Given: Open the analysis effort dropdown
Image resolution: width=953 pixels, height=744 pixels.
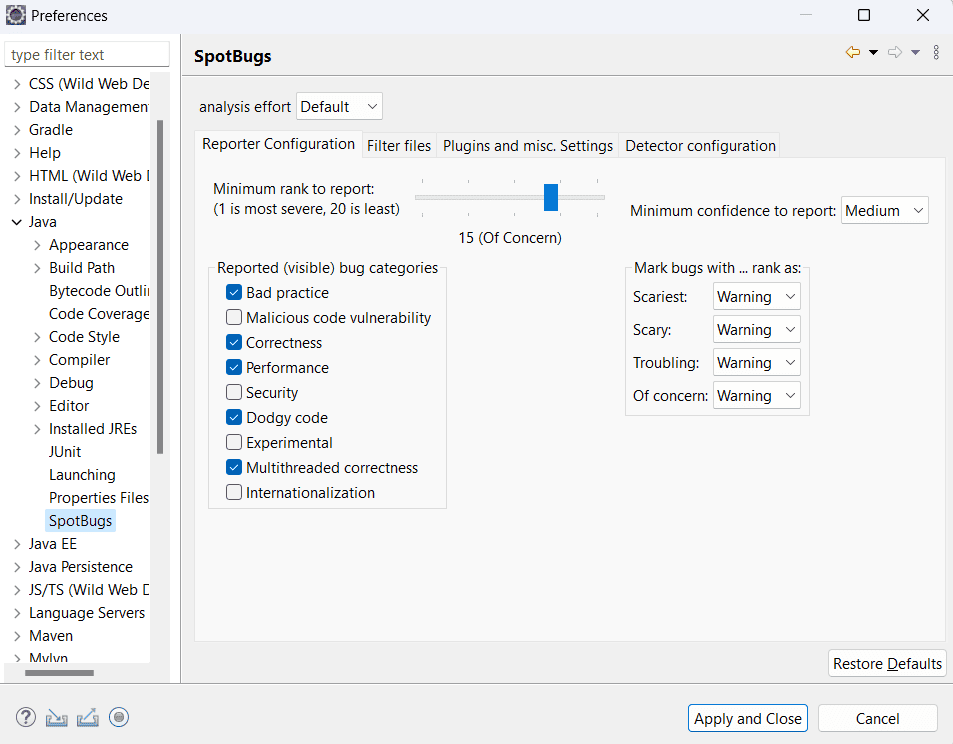Looking at the screenshot, I should (339, 107).
